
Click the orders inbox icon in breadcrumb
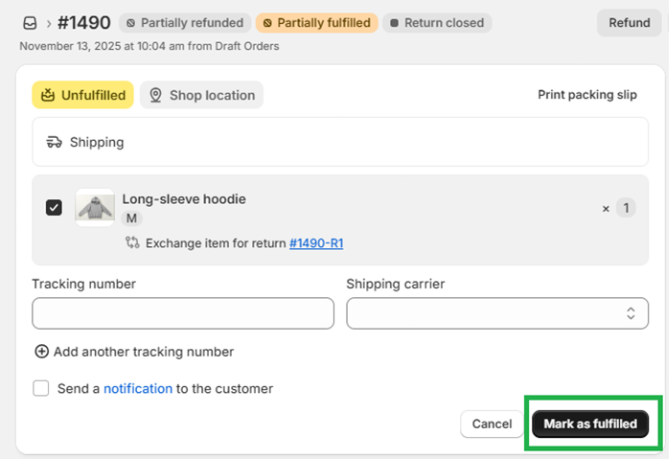(29, 23)
